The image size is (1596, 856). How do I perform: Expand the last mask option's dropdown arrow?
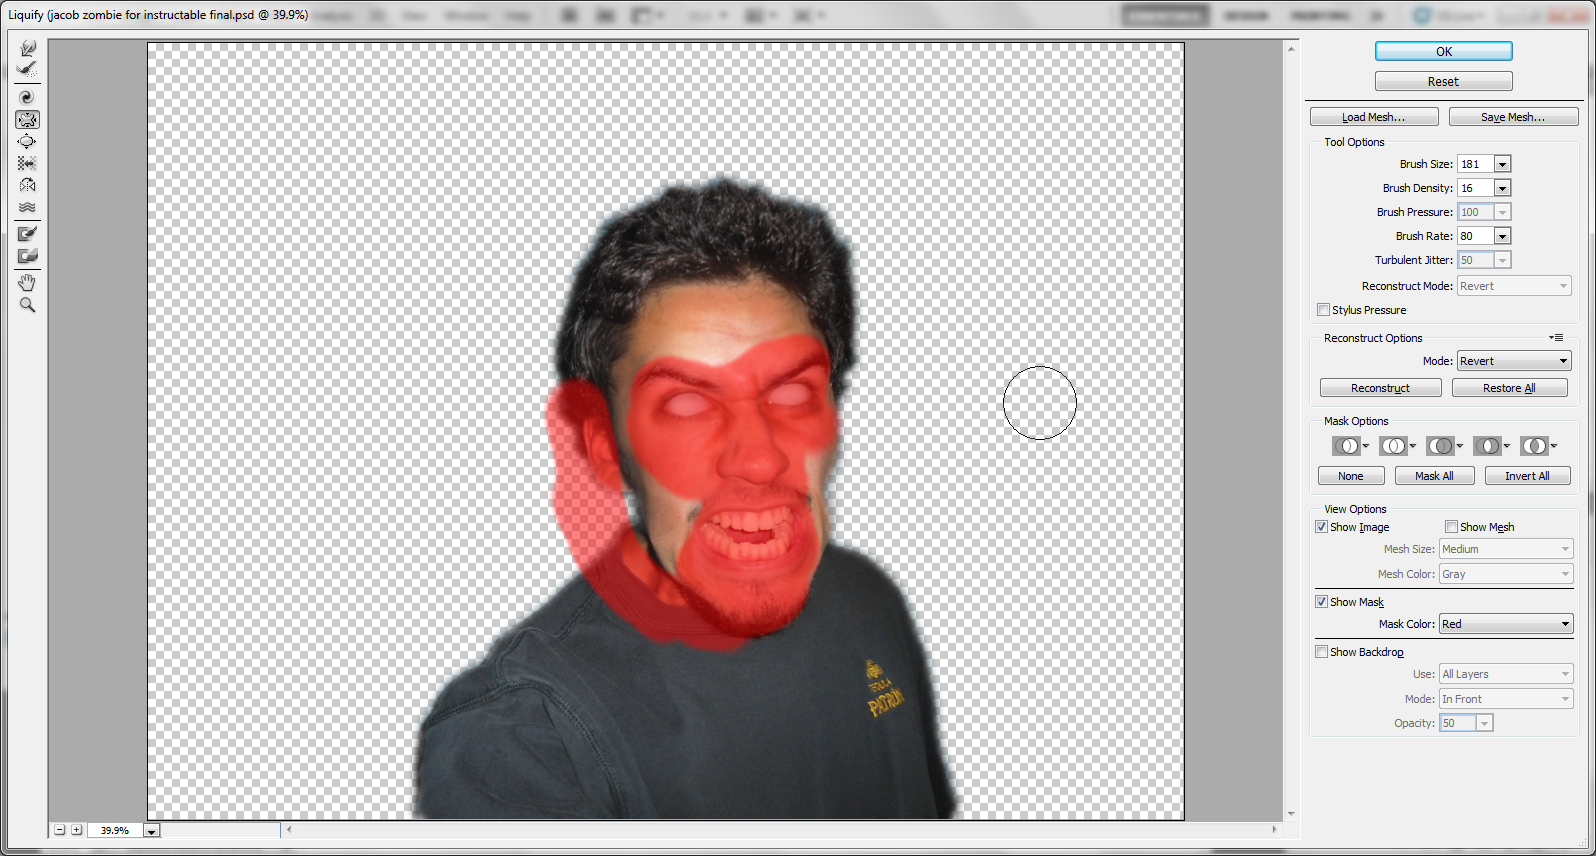1554,446
